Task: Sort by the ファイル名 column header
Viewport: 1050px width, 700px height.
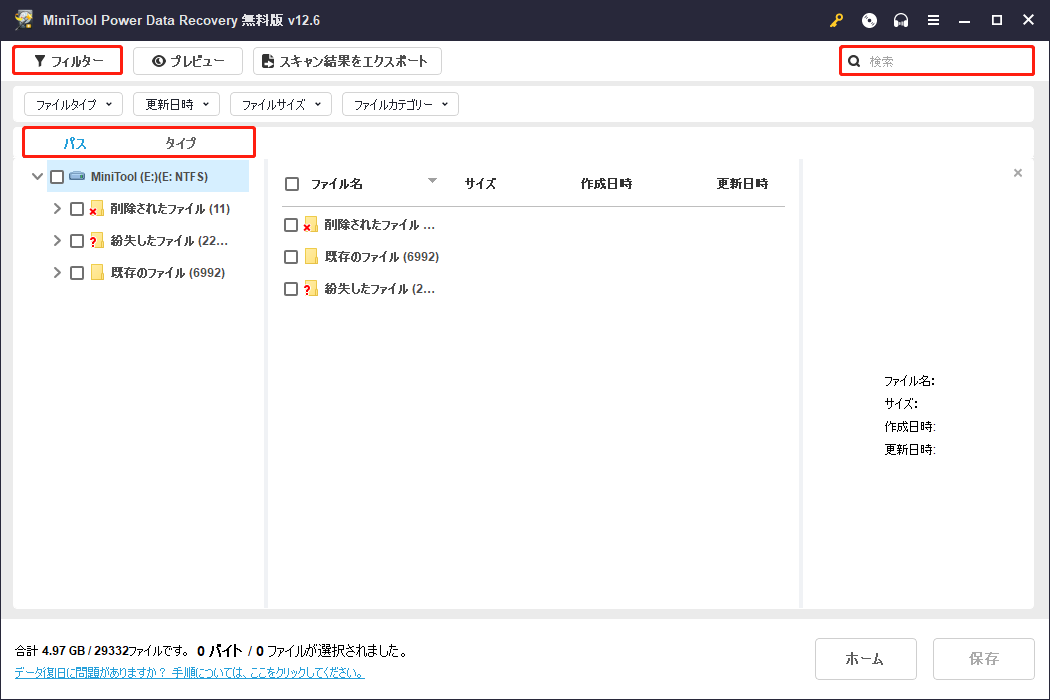Action: pos(336,184)
